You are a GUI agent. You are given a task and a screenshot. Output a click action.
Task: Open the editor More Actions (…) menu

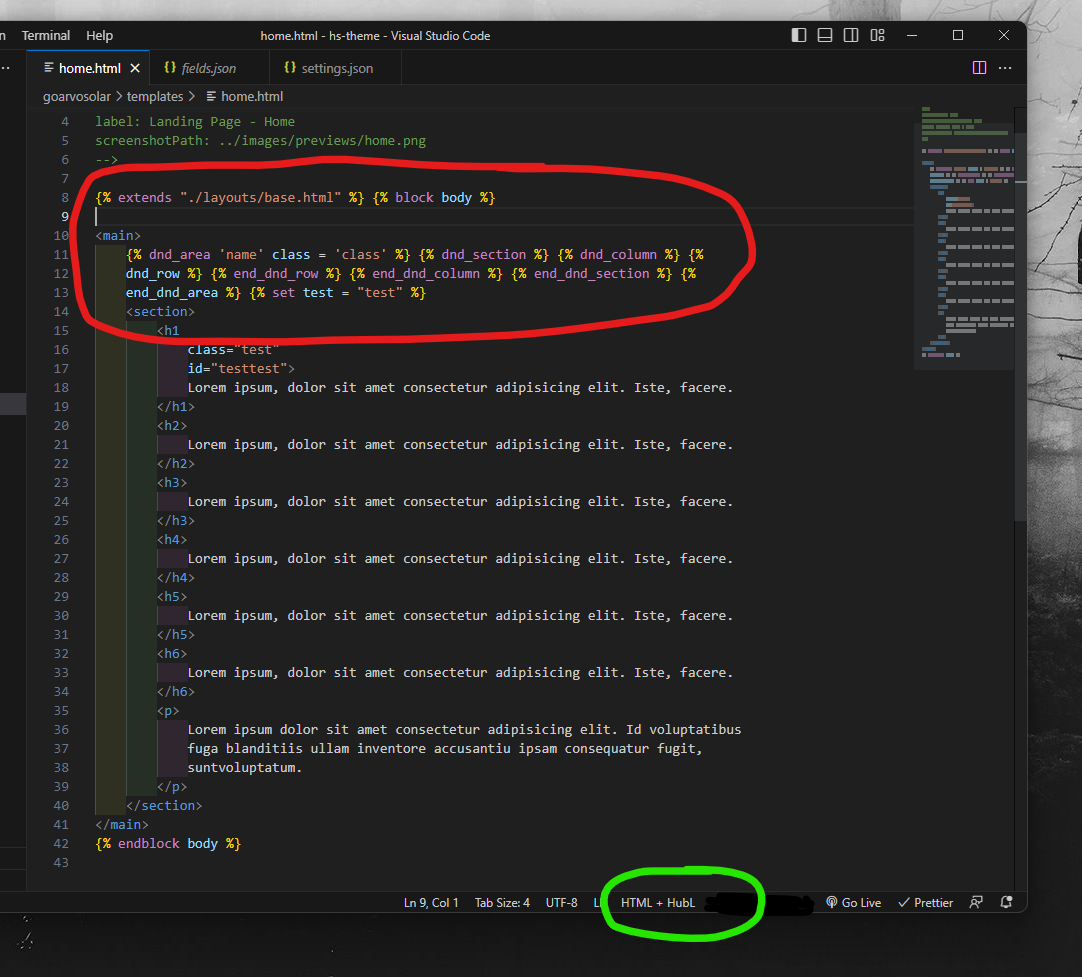(1004, 68)
